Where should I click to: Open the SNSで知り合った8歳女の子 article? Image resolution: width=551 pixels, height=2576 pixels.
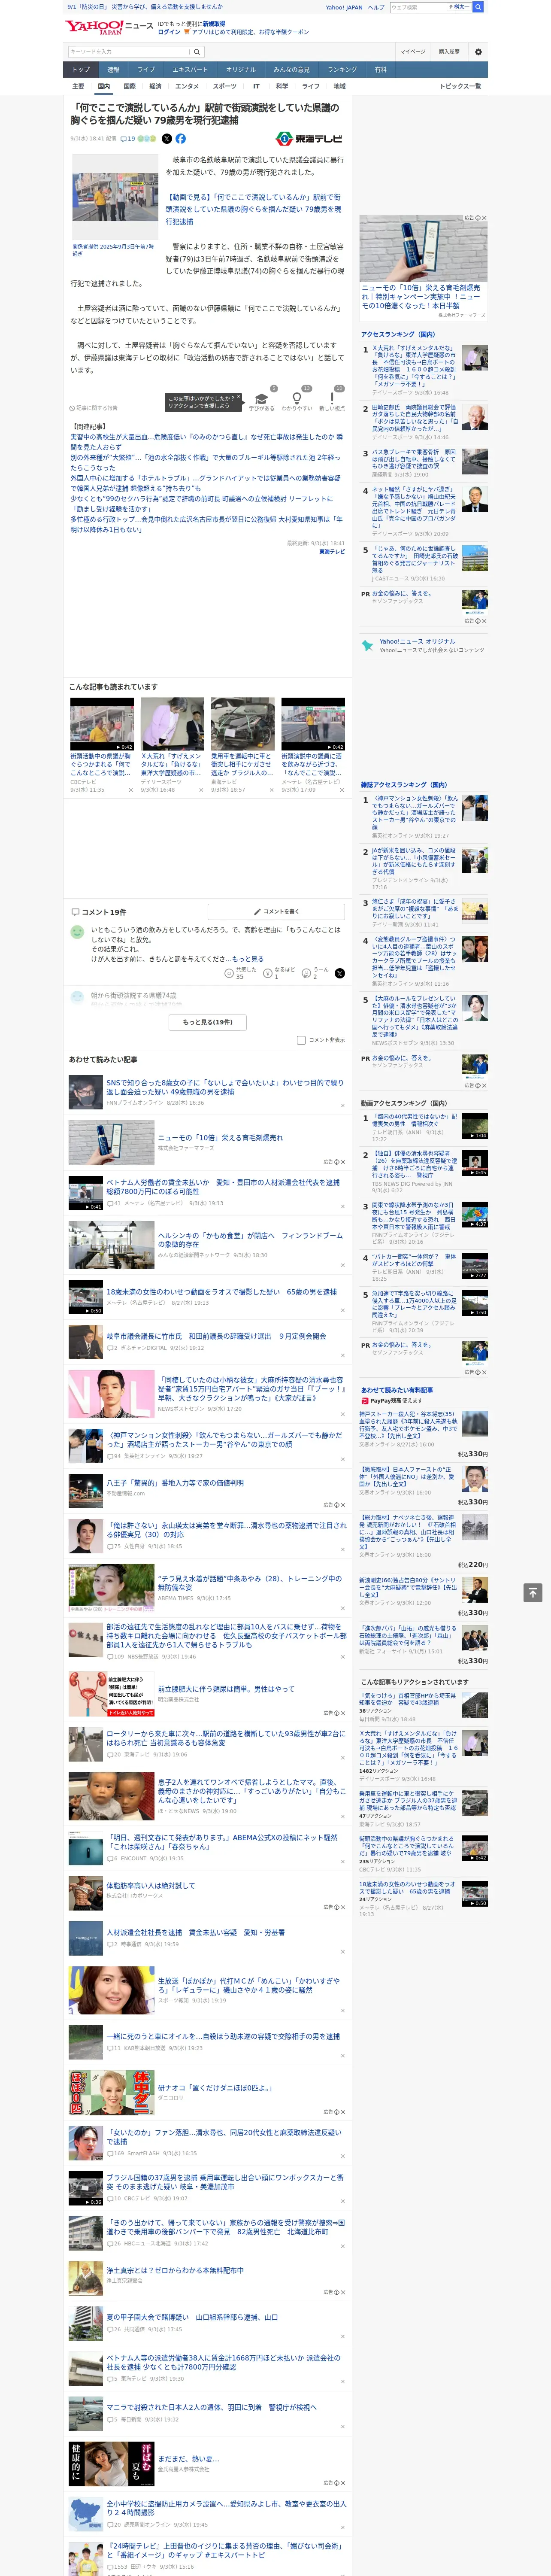225,1087
